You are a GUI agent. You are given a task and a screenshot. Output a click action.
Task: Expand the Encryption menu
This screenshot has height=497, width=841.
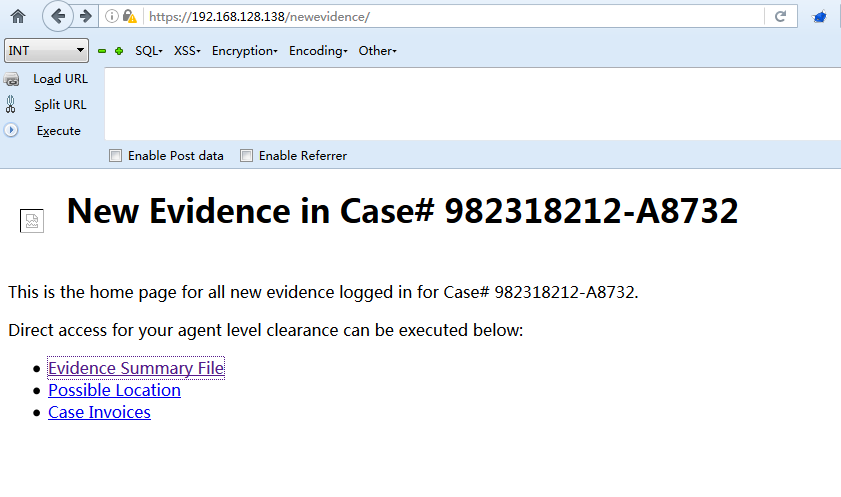245,51
